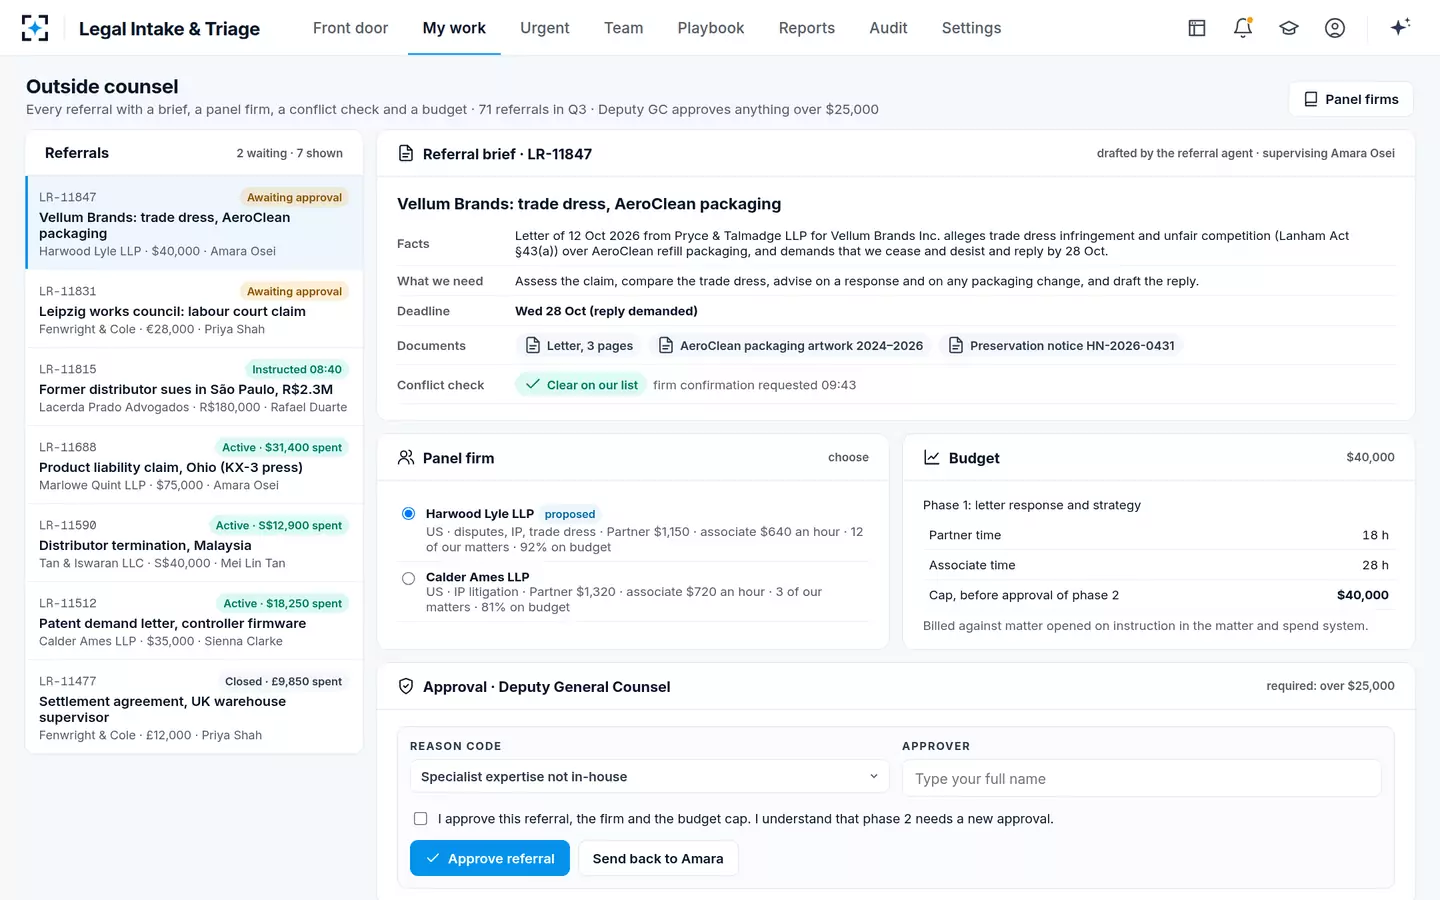Tick the 'I approve this referral' checkbox

421,819
